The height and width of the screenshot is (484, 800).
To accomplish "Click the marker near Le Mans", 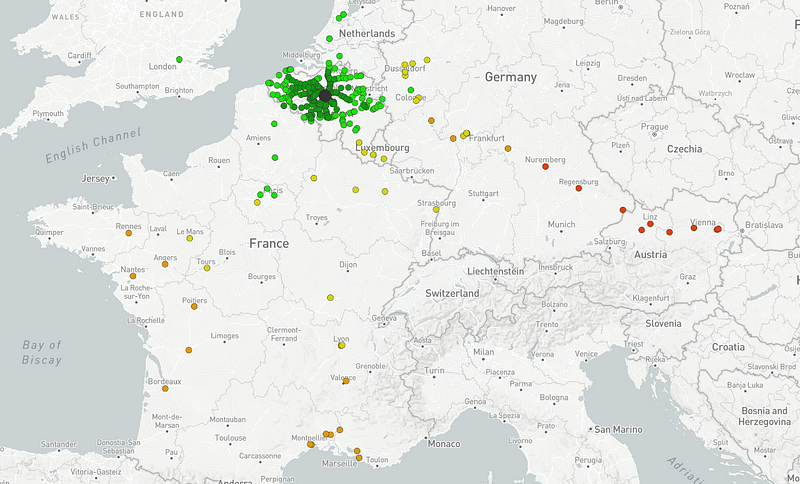I will click(x=189, y=239).
